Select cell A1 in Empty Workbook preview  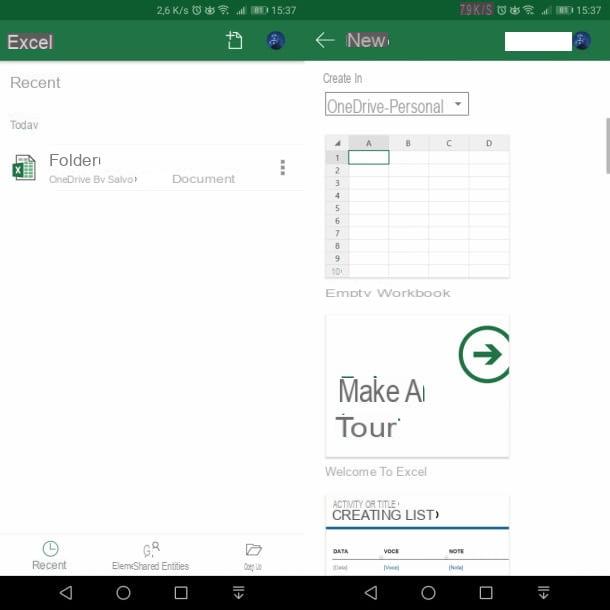(368, 158)
